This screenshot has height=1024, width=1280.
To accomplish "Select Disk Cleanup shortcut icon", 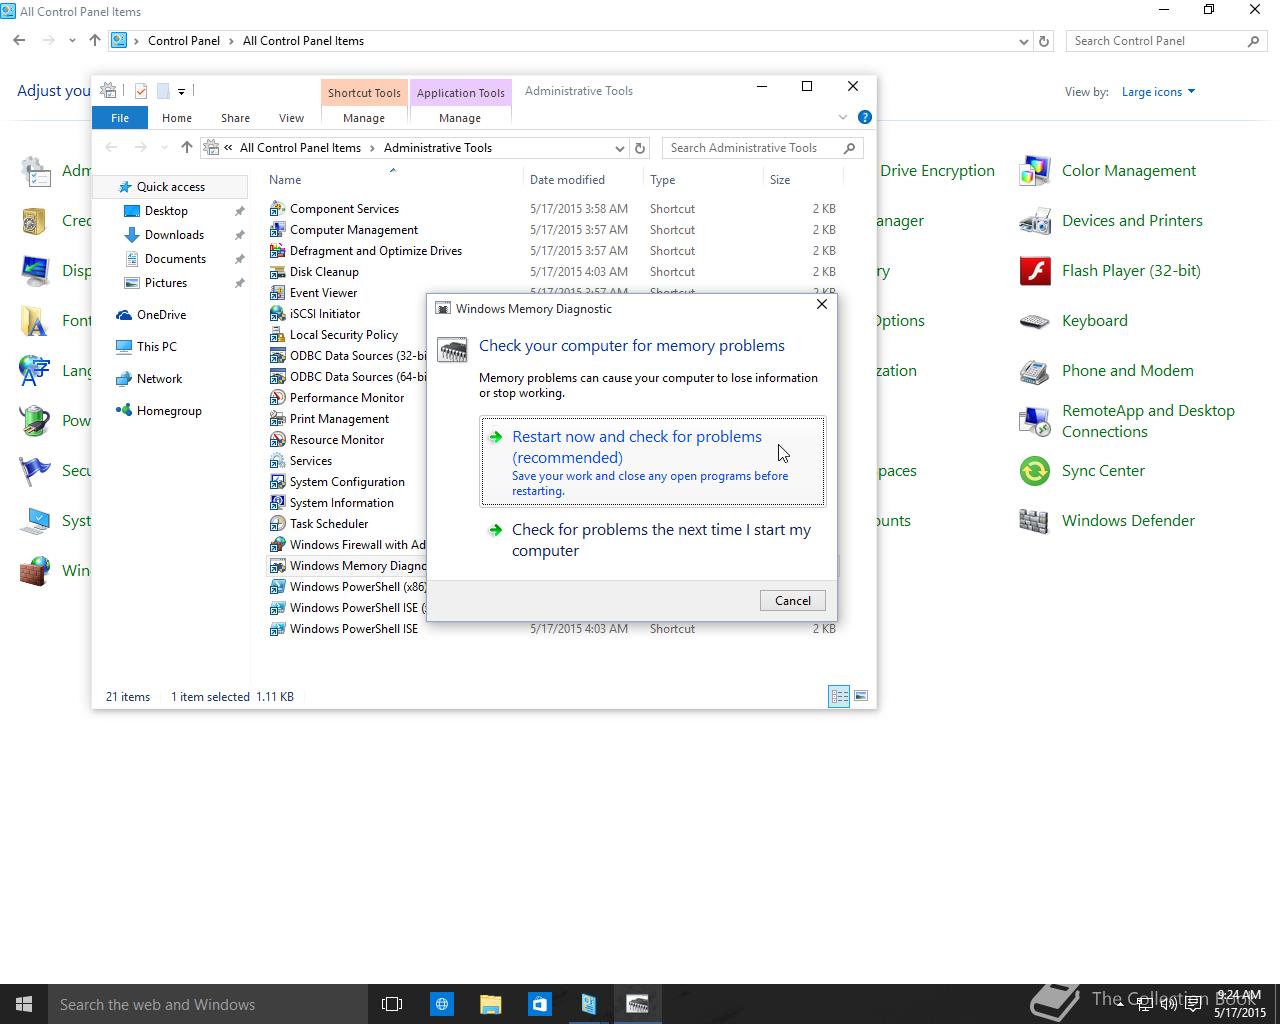I will pyautogui.click(x=277, y=272).
